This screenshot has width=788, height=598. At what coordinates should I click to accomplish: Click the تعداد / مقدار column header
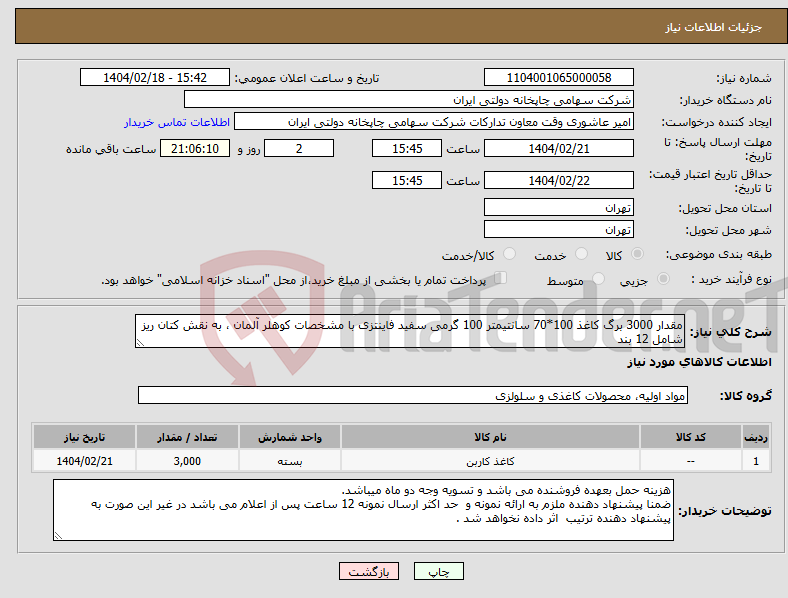[187, 437]
